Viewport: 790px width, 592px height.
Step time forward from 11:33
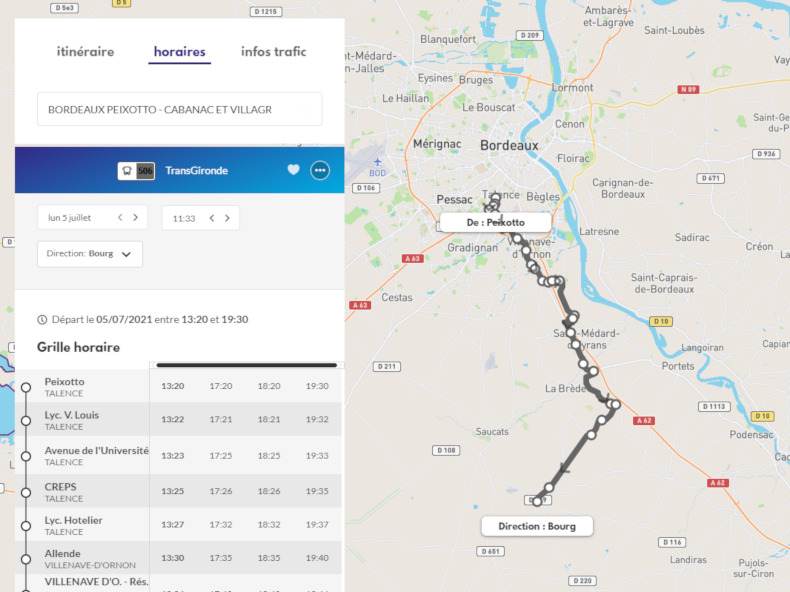click(227, 218)
